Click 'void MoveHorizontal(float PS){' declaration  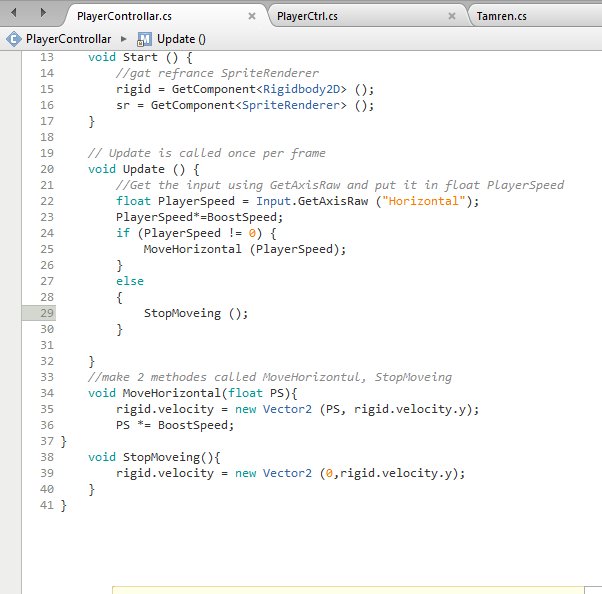coord(193,393)
